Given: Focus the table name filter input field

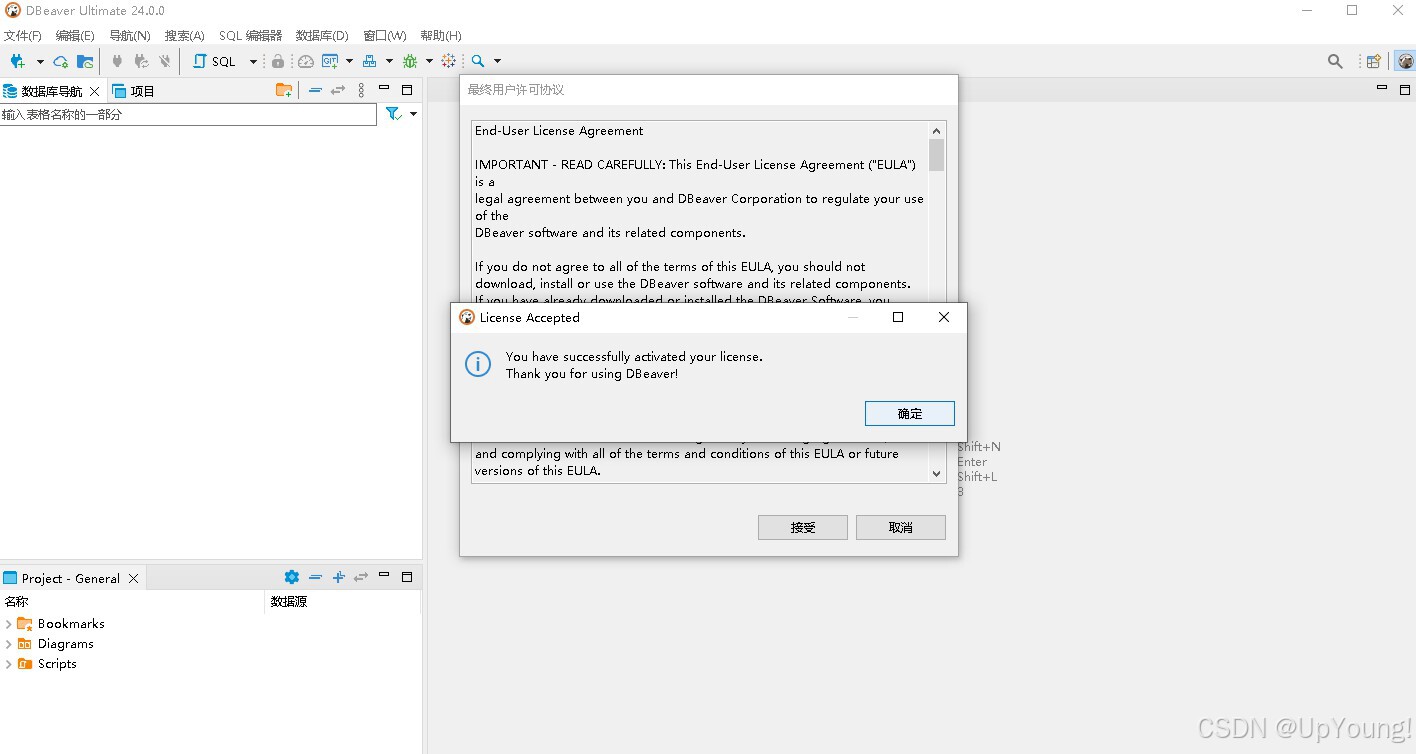Looking at the screenshot, I should point(188,115).
